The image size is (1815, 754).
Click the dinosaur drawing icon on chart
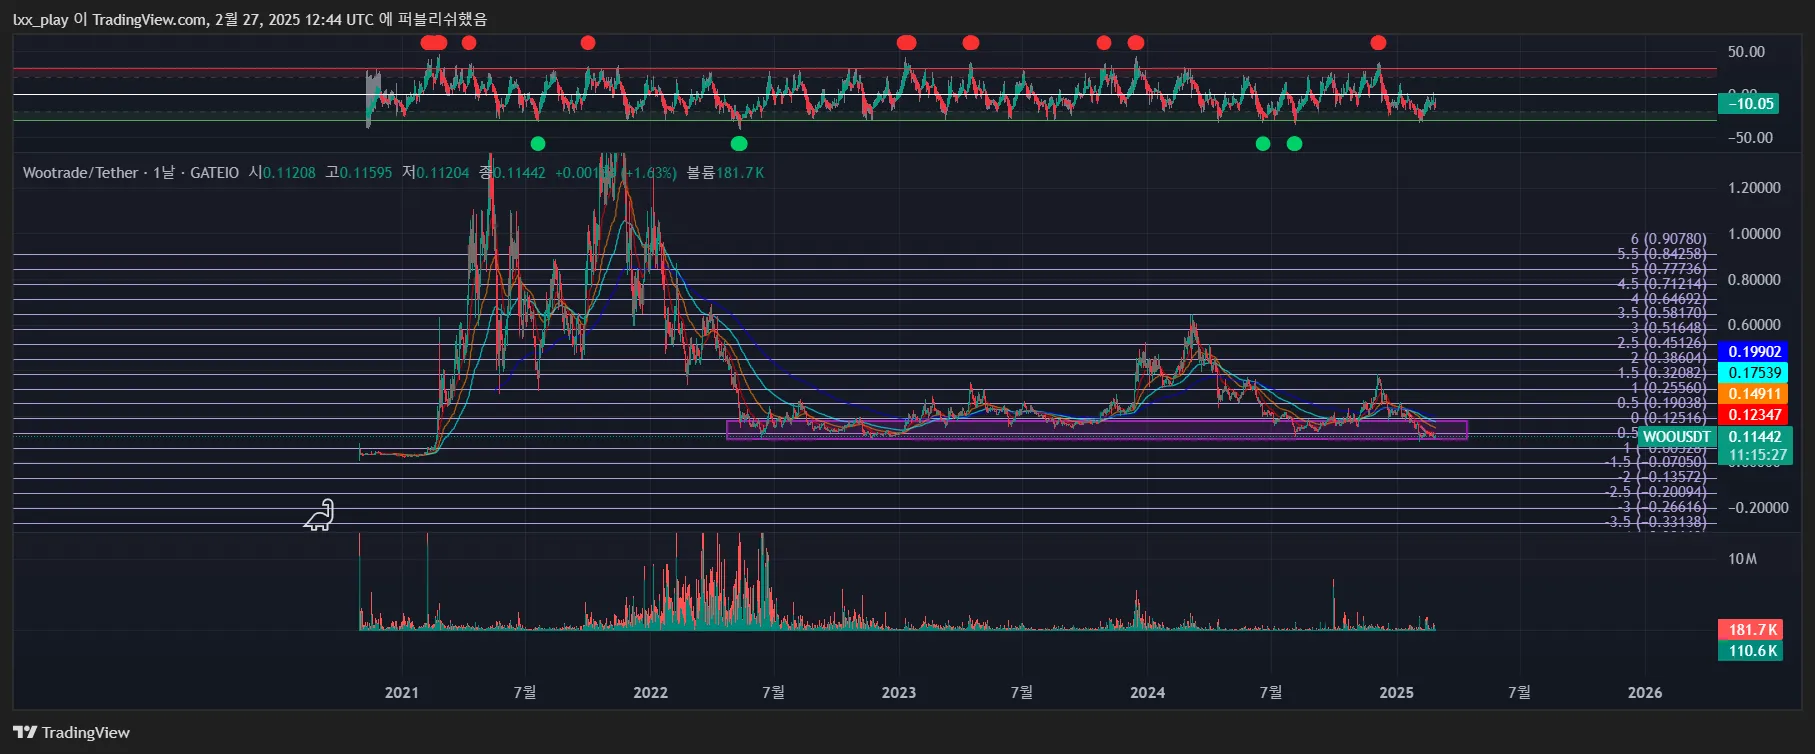pos(319,514)
